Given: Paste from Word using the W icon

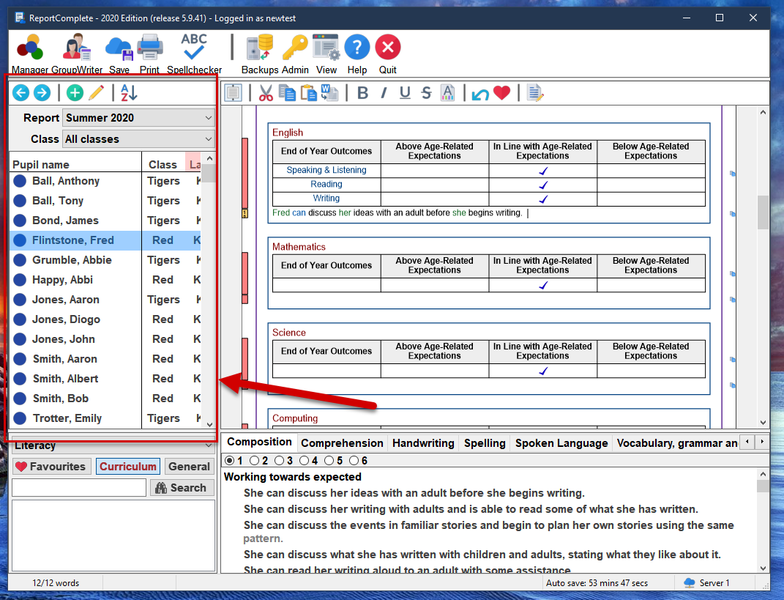Looking at the screenshot, I should 330,93.
